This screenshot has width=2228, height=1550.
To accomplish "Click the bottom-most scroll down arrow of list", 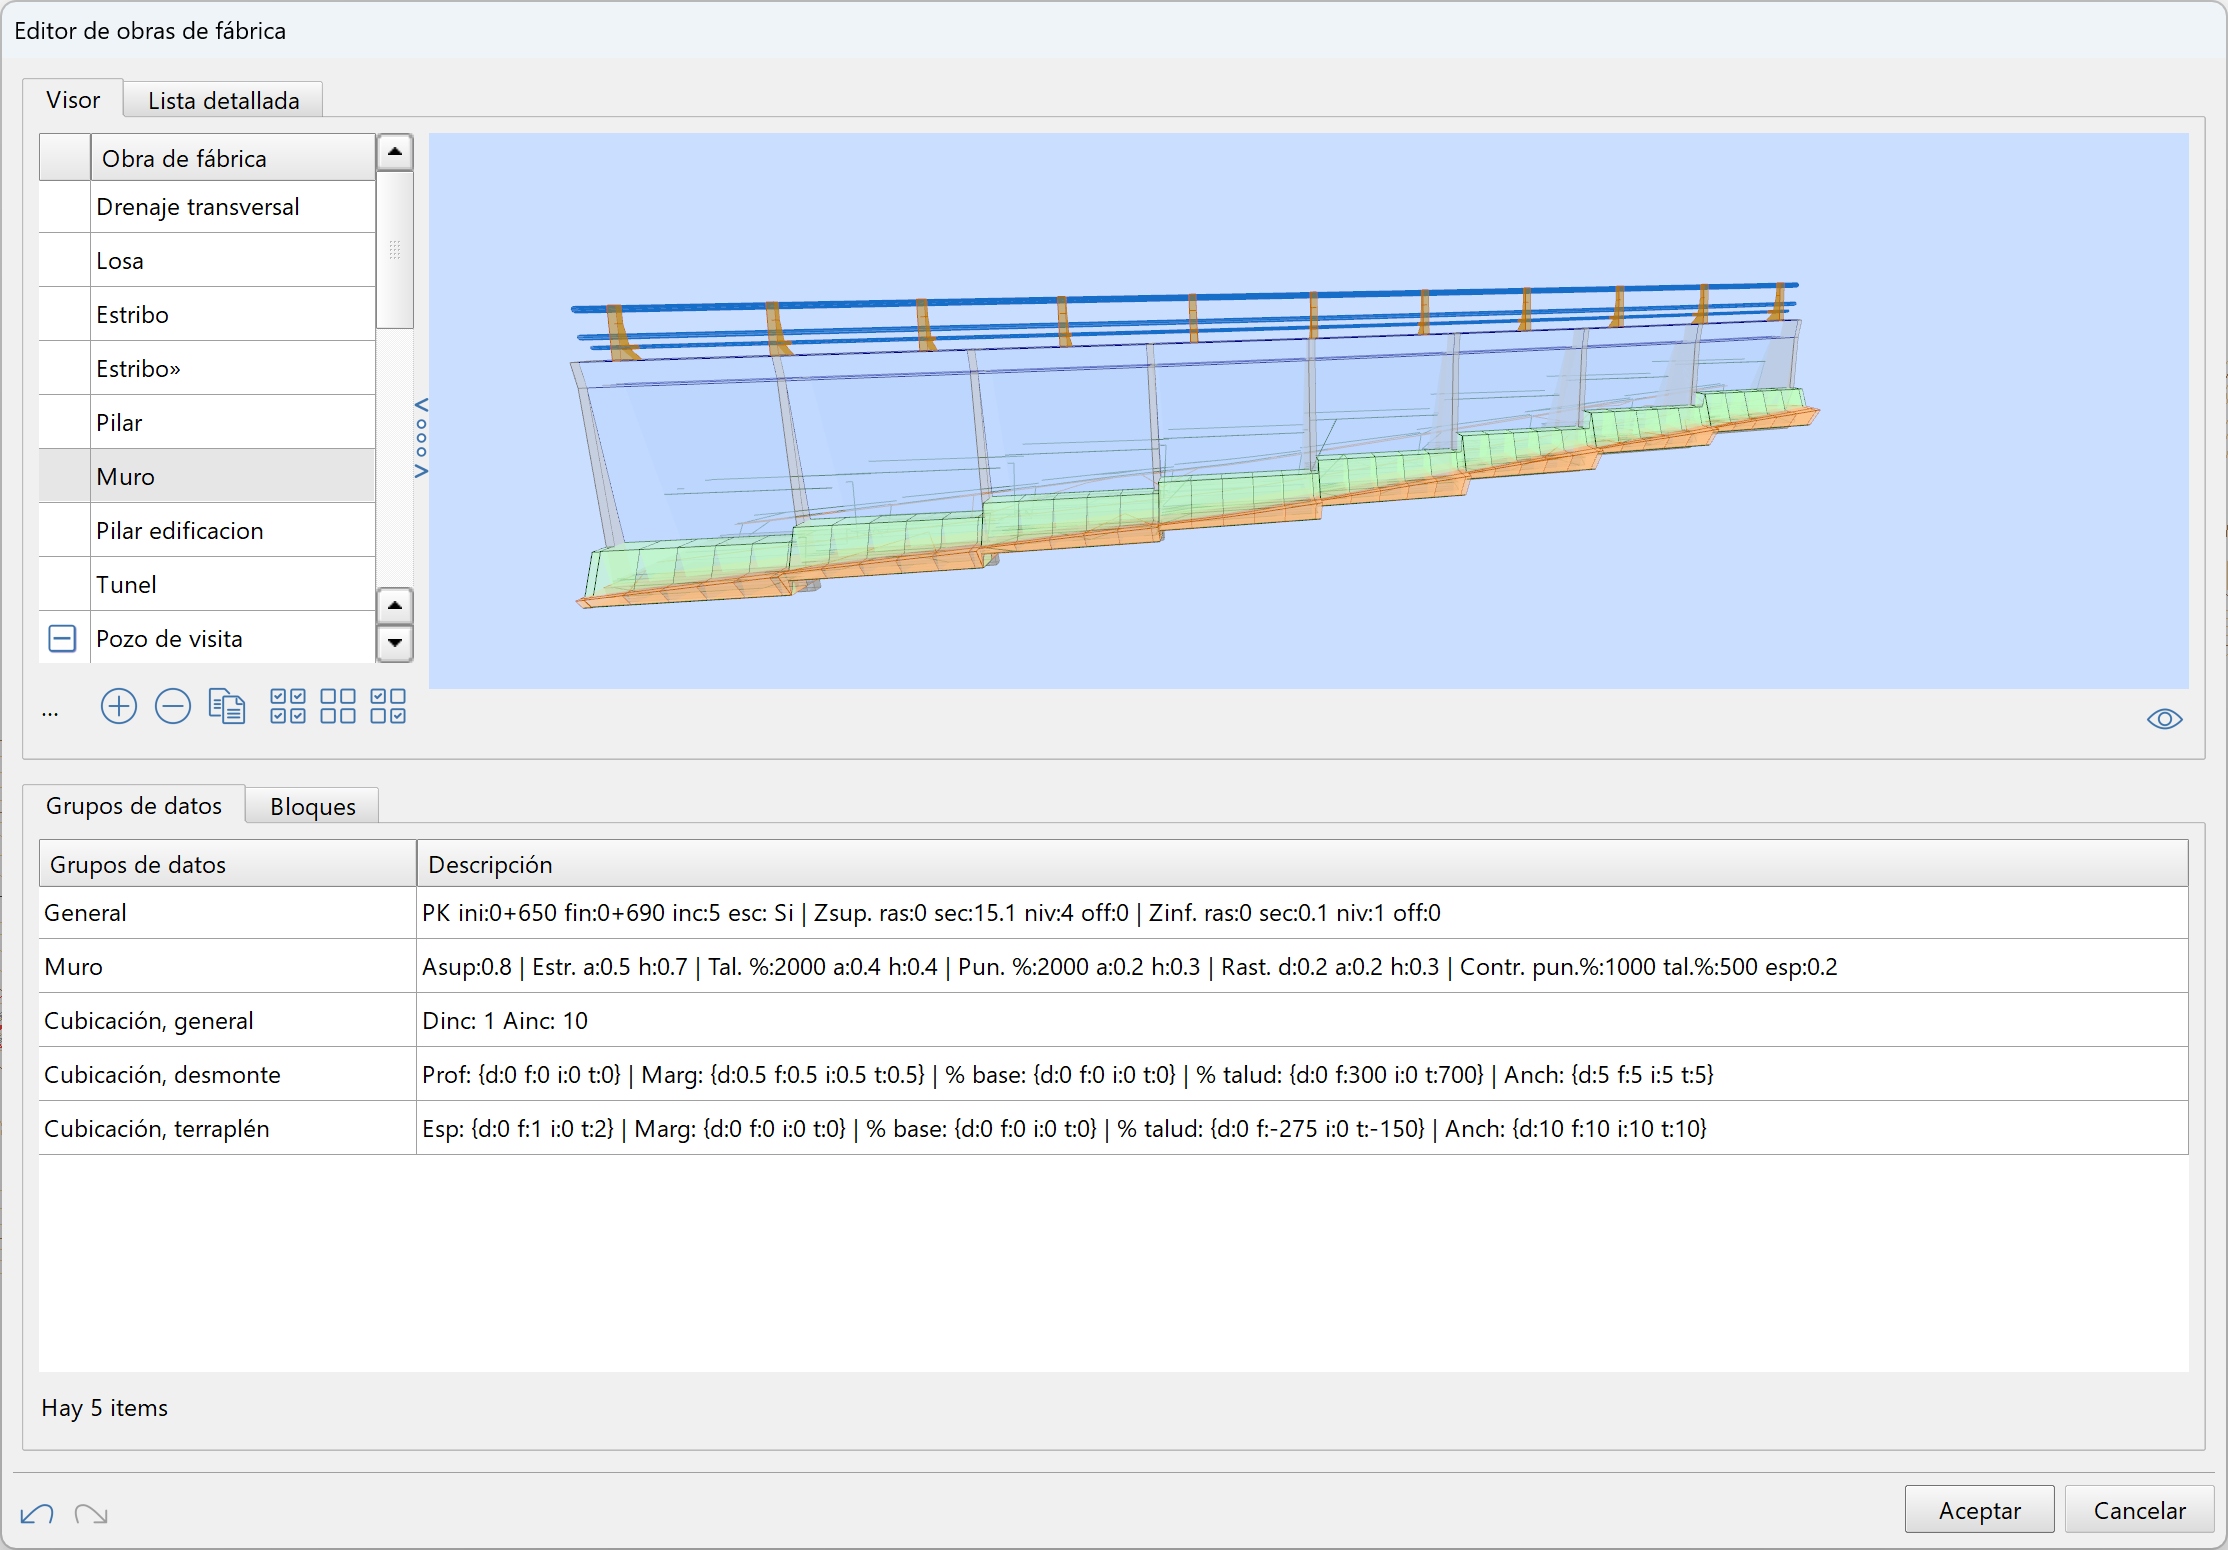I will pos(395,643).
